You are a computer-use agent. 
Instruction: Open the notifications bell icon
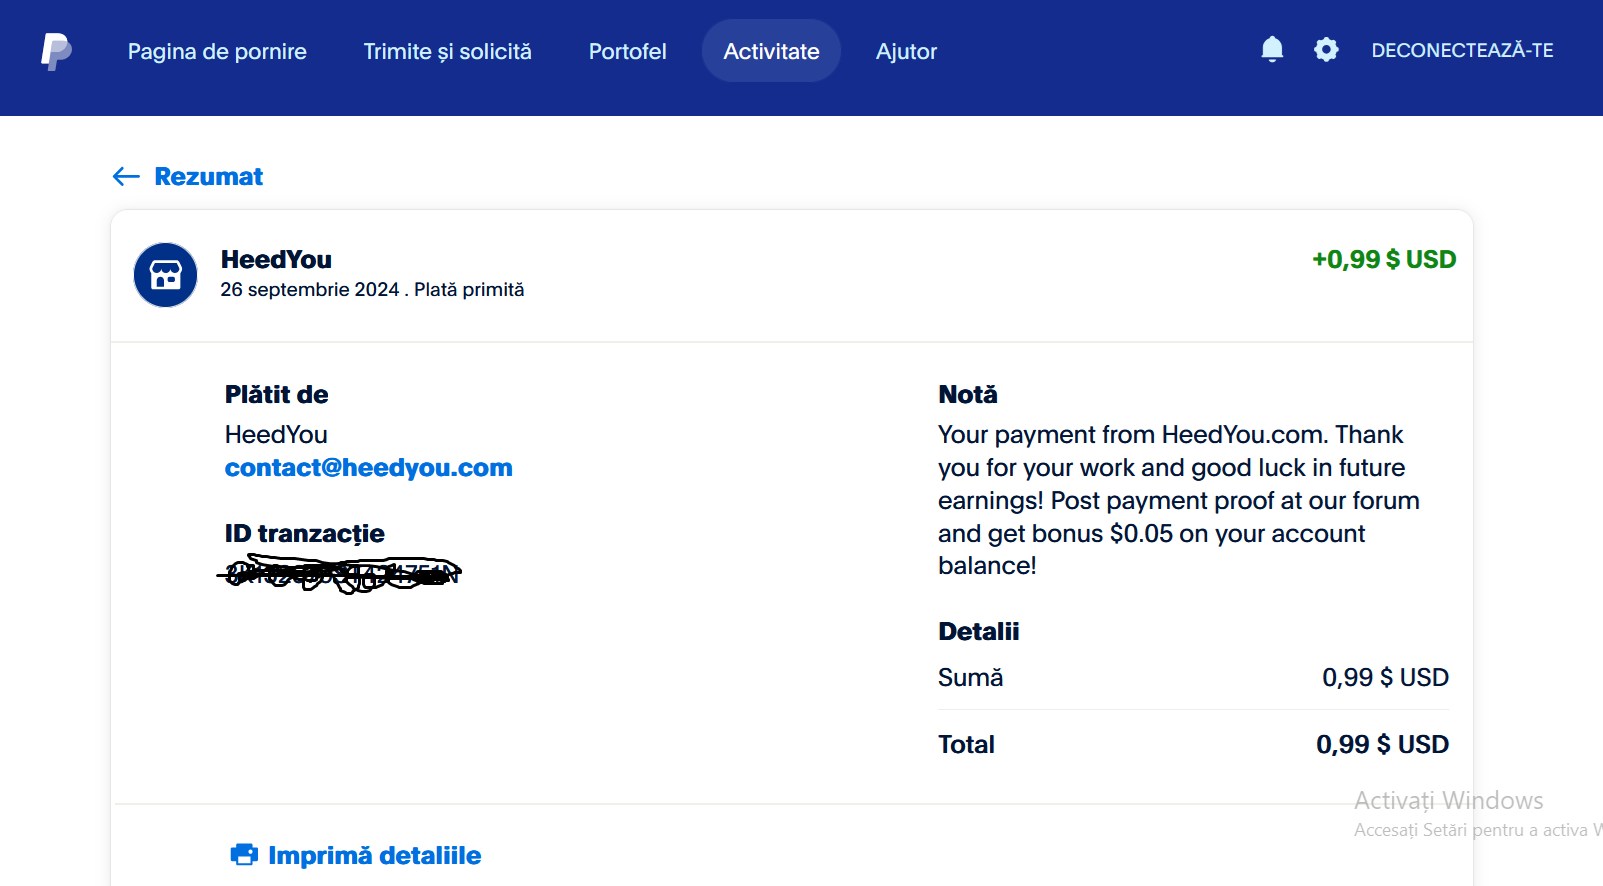[1272, 50]
